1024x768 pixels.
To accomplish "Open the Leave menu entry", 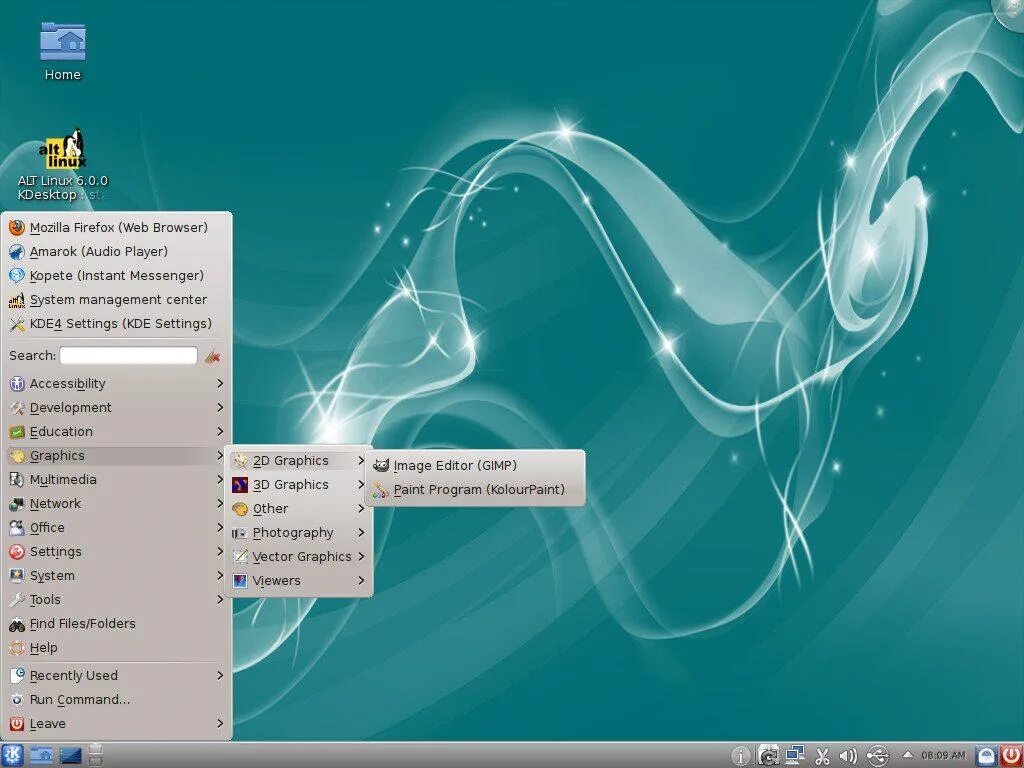I will 117,724.
